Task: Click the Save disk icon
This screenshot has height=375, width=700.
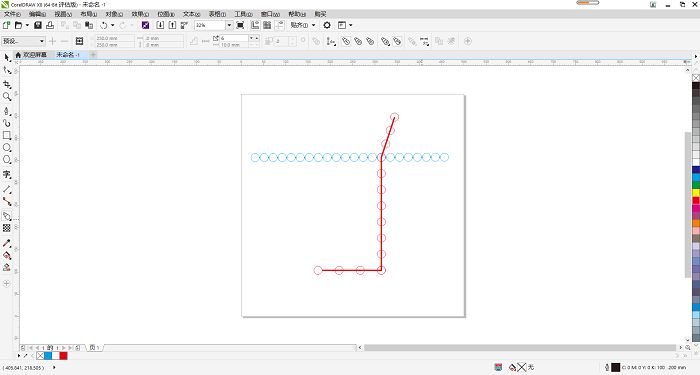Action: click(x=38, y=25)
